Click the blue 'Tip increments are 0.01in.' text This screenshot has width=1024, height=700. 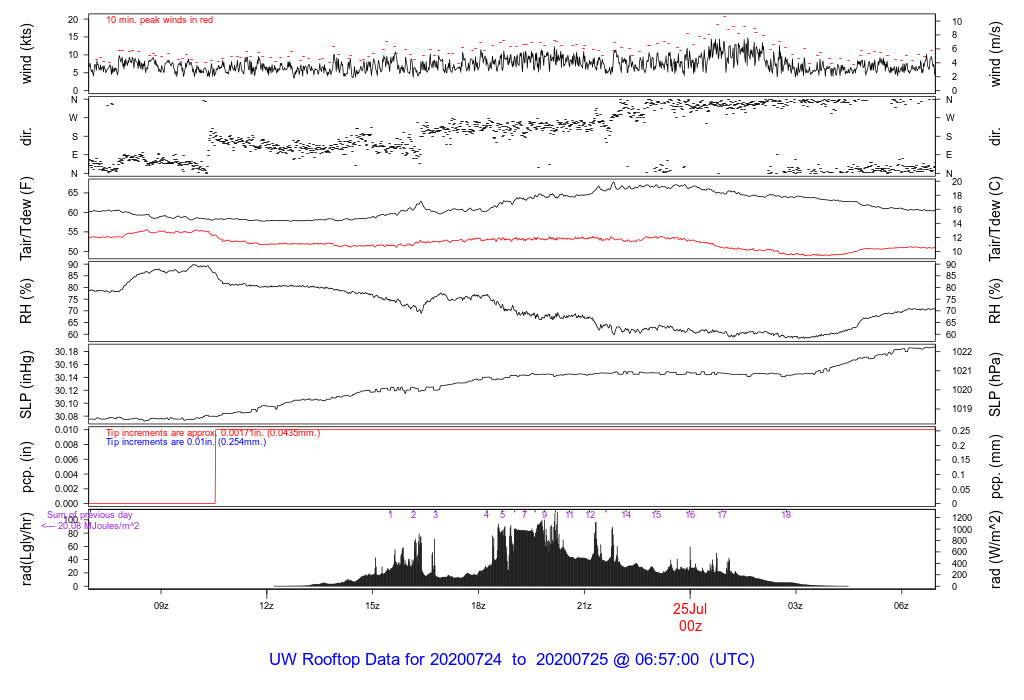pyautogui.click(x=186, y=442)
